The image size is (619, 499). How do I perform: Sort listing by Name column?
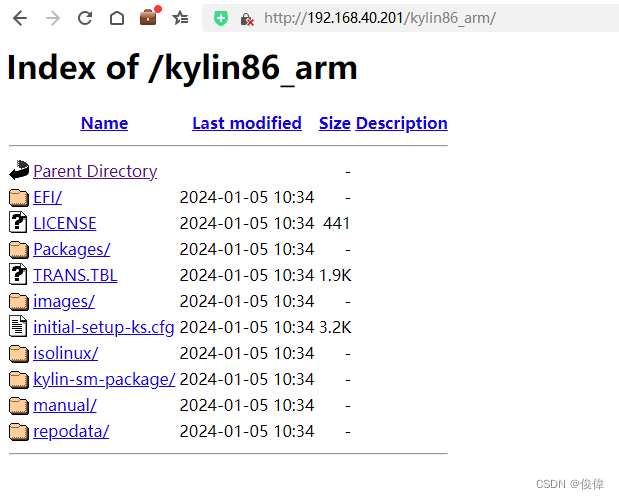104,123
